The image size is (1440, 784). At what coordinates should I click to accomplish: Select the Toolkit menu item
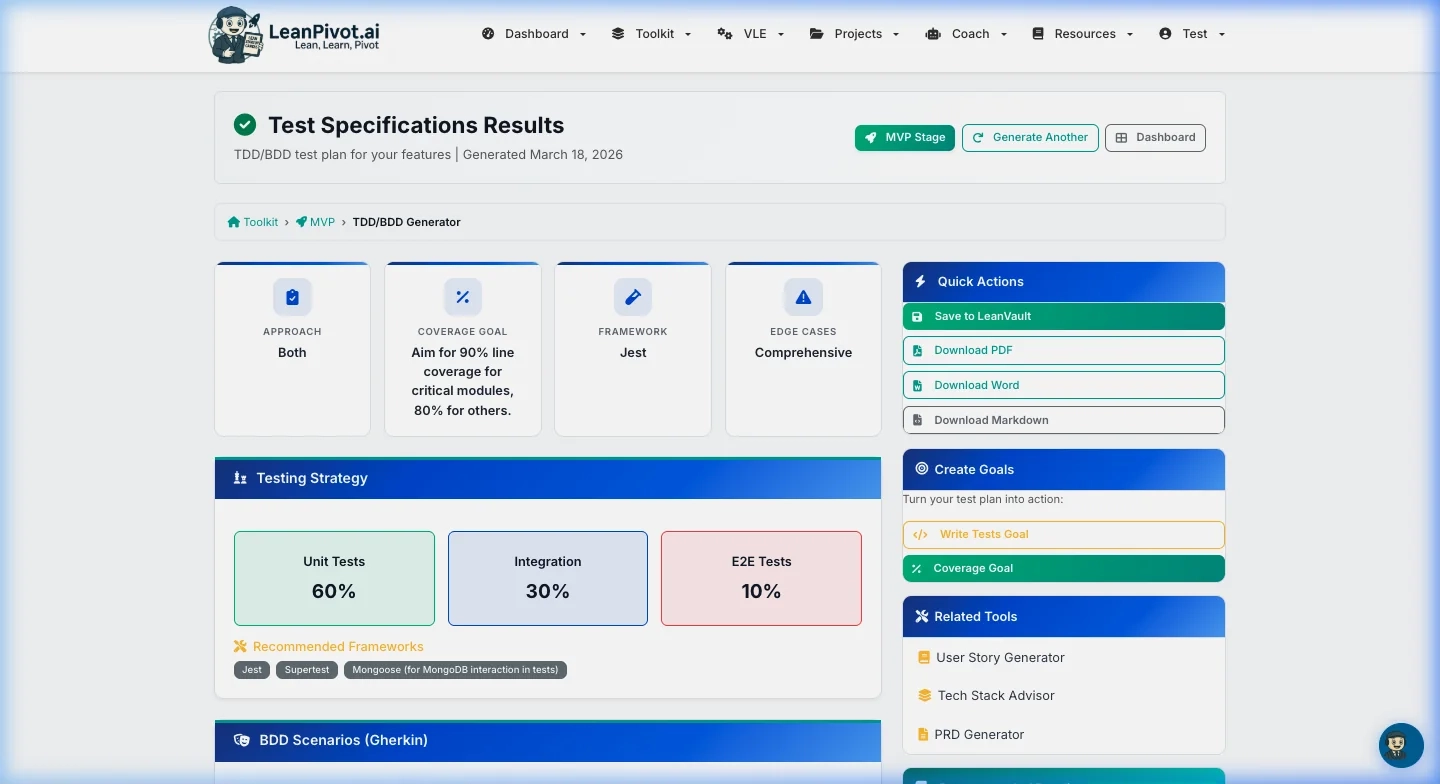click(651, 33)
